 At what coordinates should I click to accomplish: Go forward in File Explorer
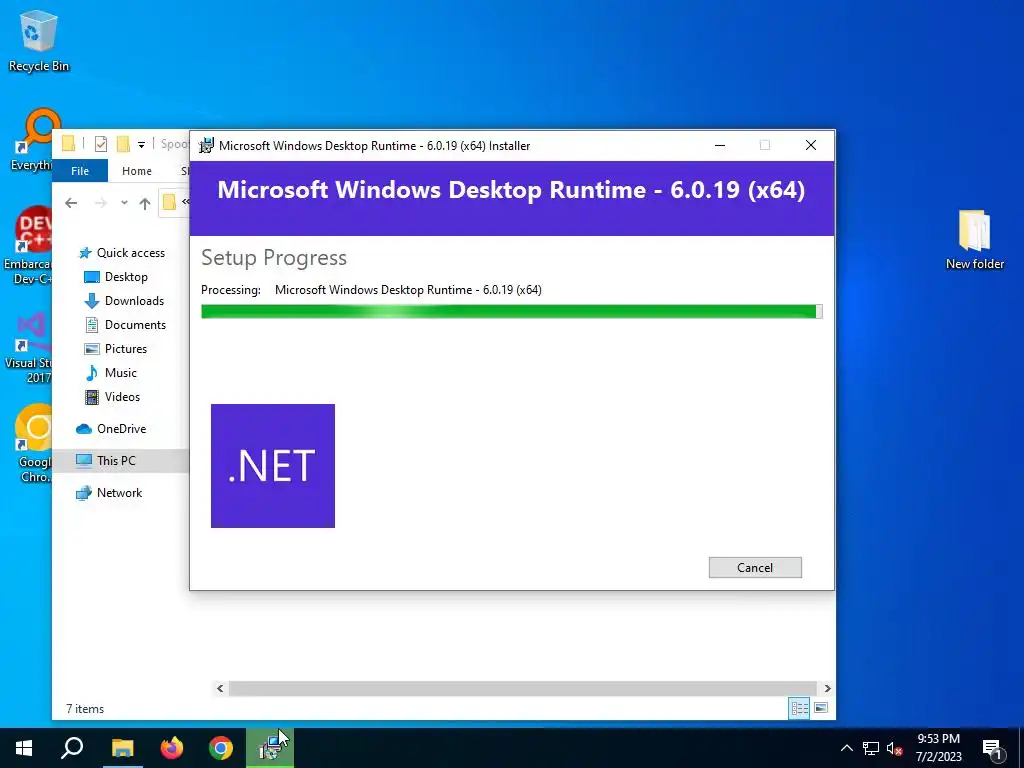tap(101, 203)
